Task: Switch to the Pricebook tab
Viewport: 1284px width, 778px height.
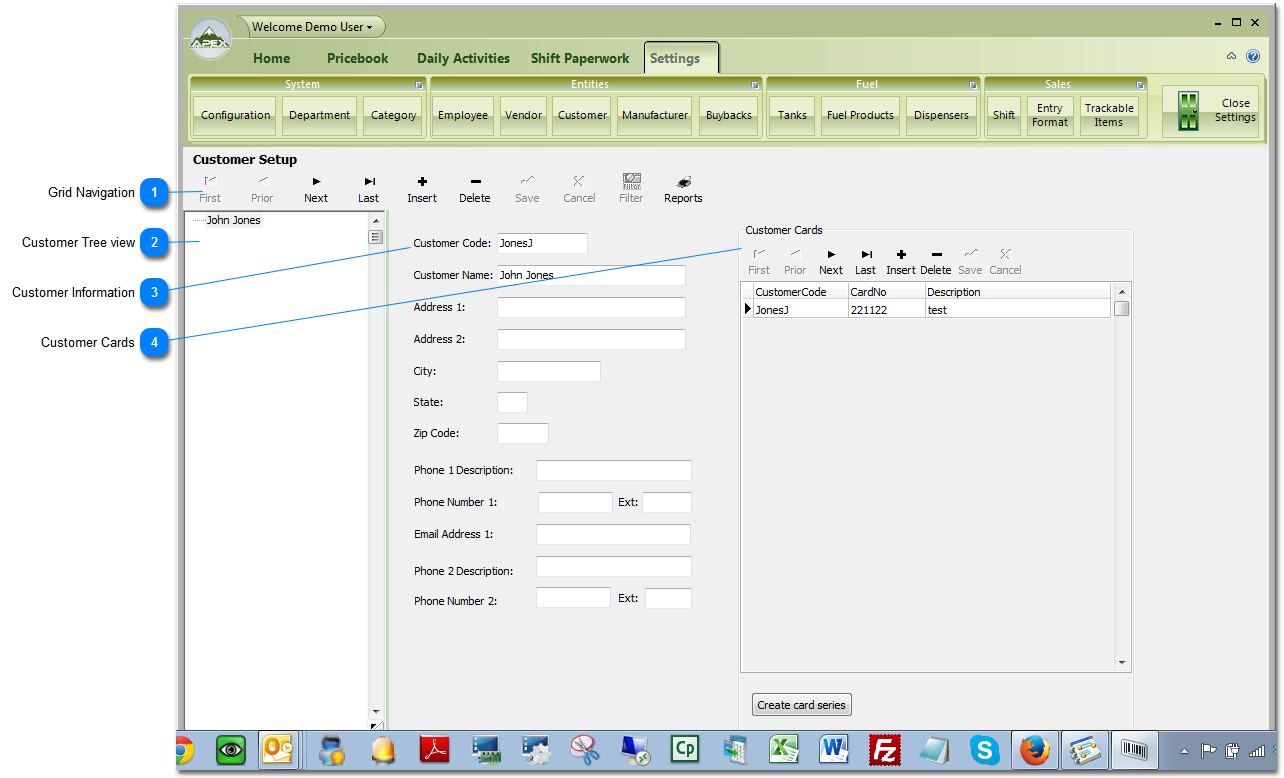Action: click(357, 58)
